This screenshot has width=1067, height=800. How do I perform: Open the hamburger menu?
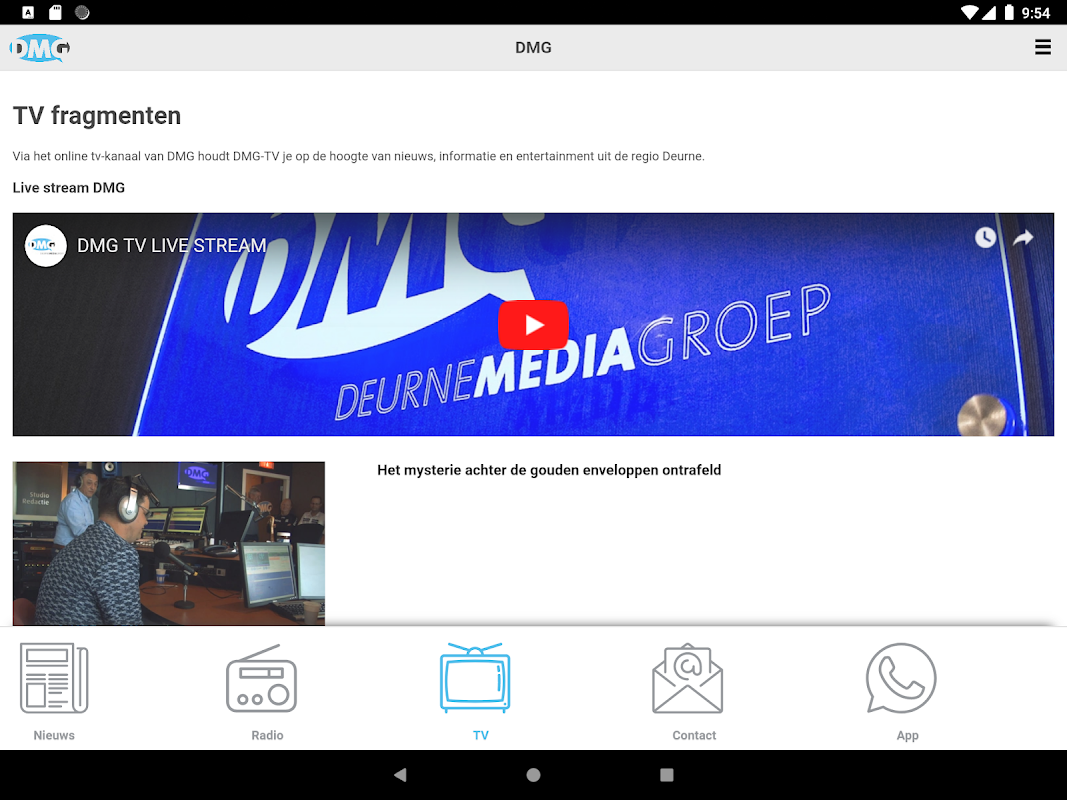1043,47
